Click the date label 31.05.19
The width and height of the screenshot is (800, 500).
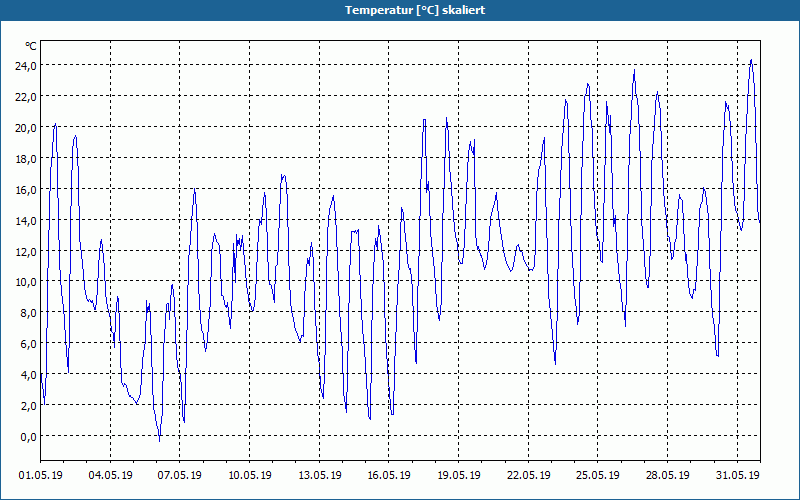click(x=737, y=475)
